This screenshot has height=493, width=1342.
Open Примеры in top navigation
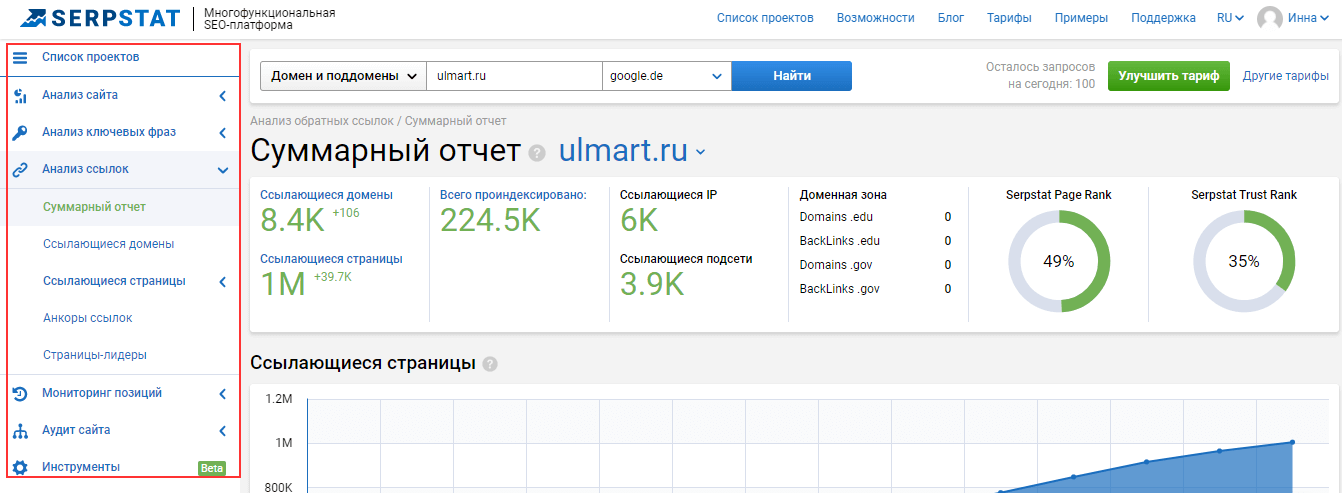coord(1081,18)
